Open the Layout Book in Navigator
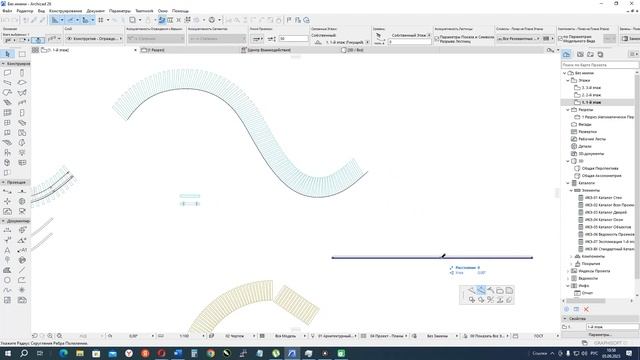Screen dimensions: 640x360 [x=590, y=54]
